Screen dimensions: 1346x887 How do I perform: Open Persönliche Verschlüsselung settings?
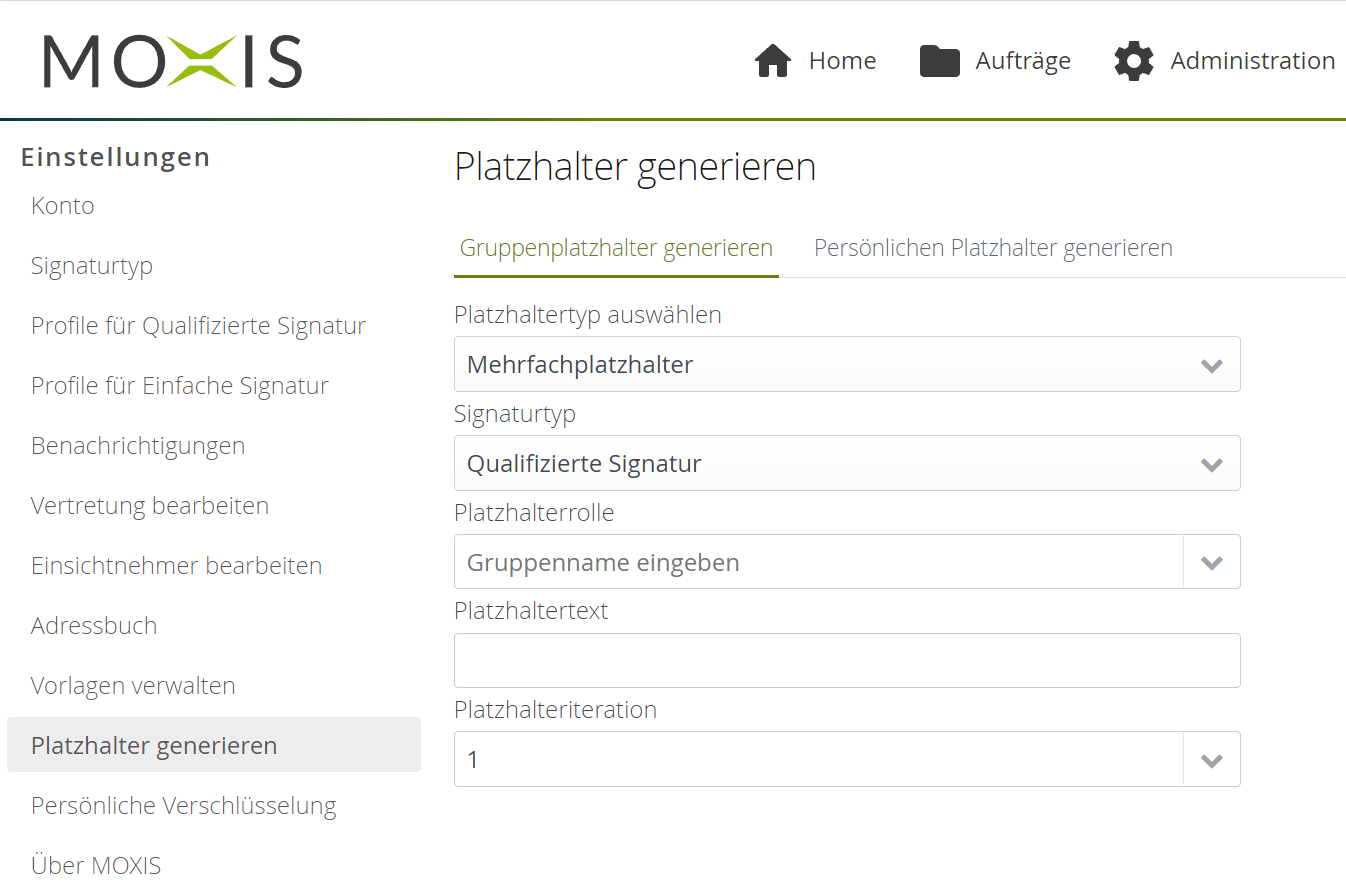coord(184,805)
